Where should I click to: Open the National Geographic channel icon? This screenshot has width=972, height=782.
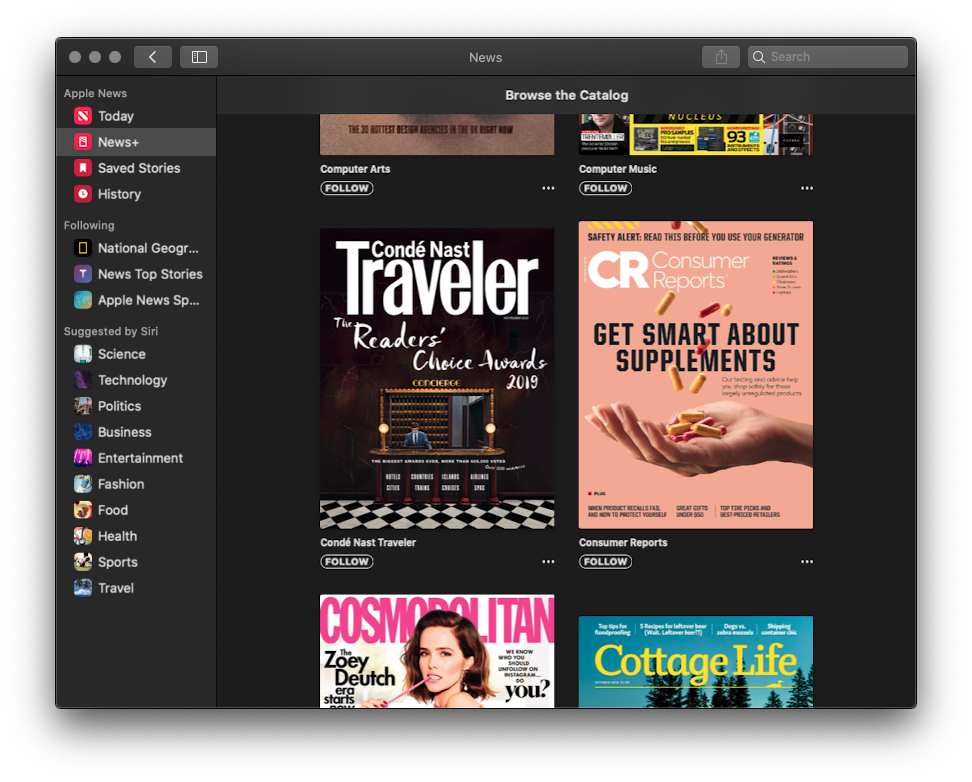coord(83,248)
